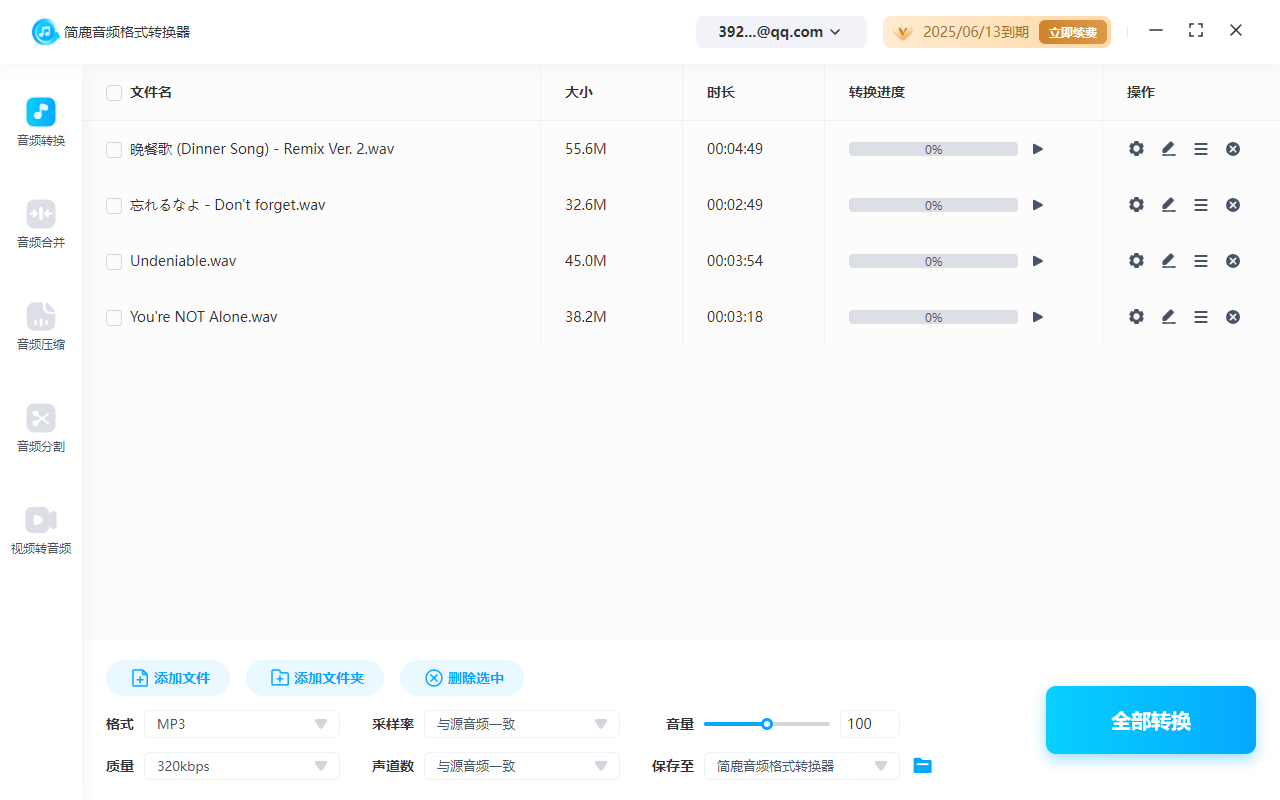Expand the 格式 MP3 dropdown
Screen dimensions: 1280x800
coord(242,724)
